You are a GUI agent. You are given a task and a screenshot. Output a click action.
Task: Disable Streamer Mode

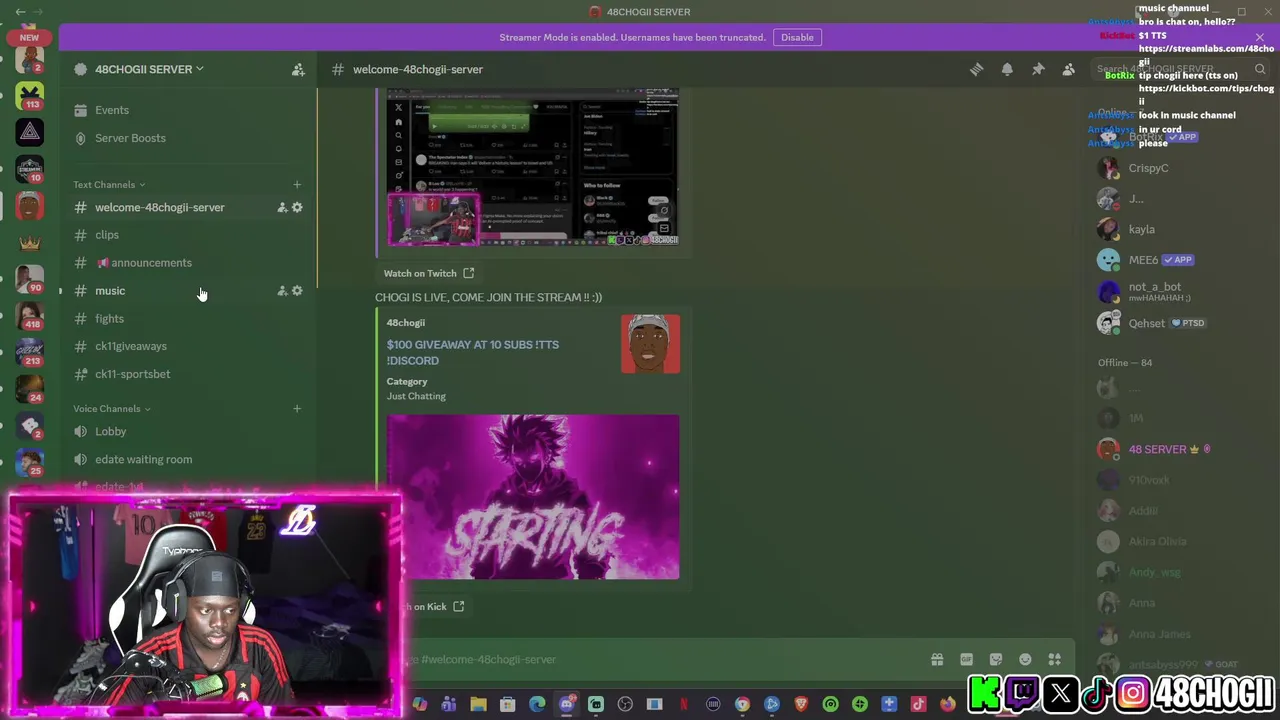click(x=797, y=37)
